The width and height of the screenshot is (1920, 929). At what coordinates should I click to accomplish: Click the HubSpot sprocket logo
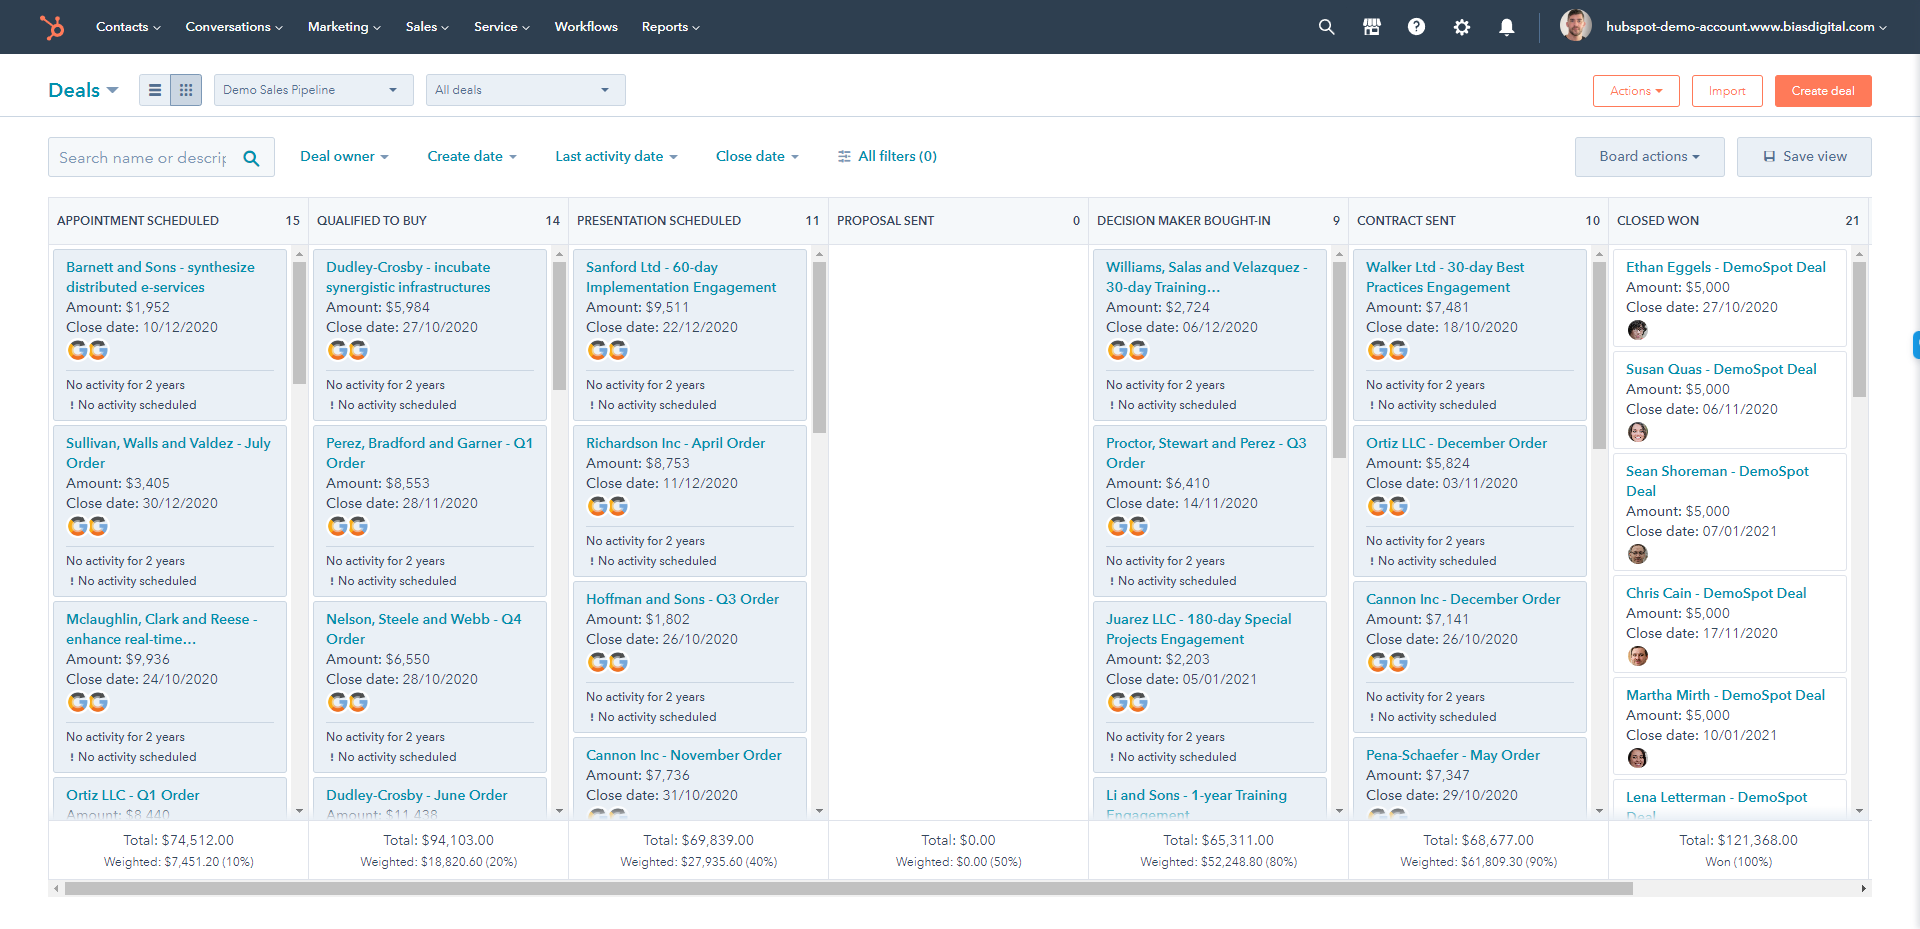(52, 27)
